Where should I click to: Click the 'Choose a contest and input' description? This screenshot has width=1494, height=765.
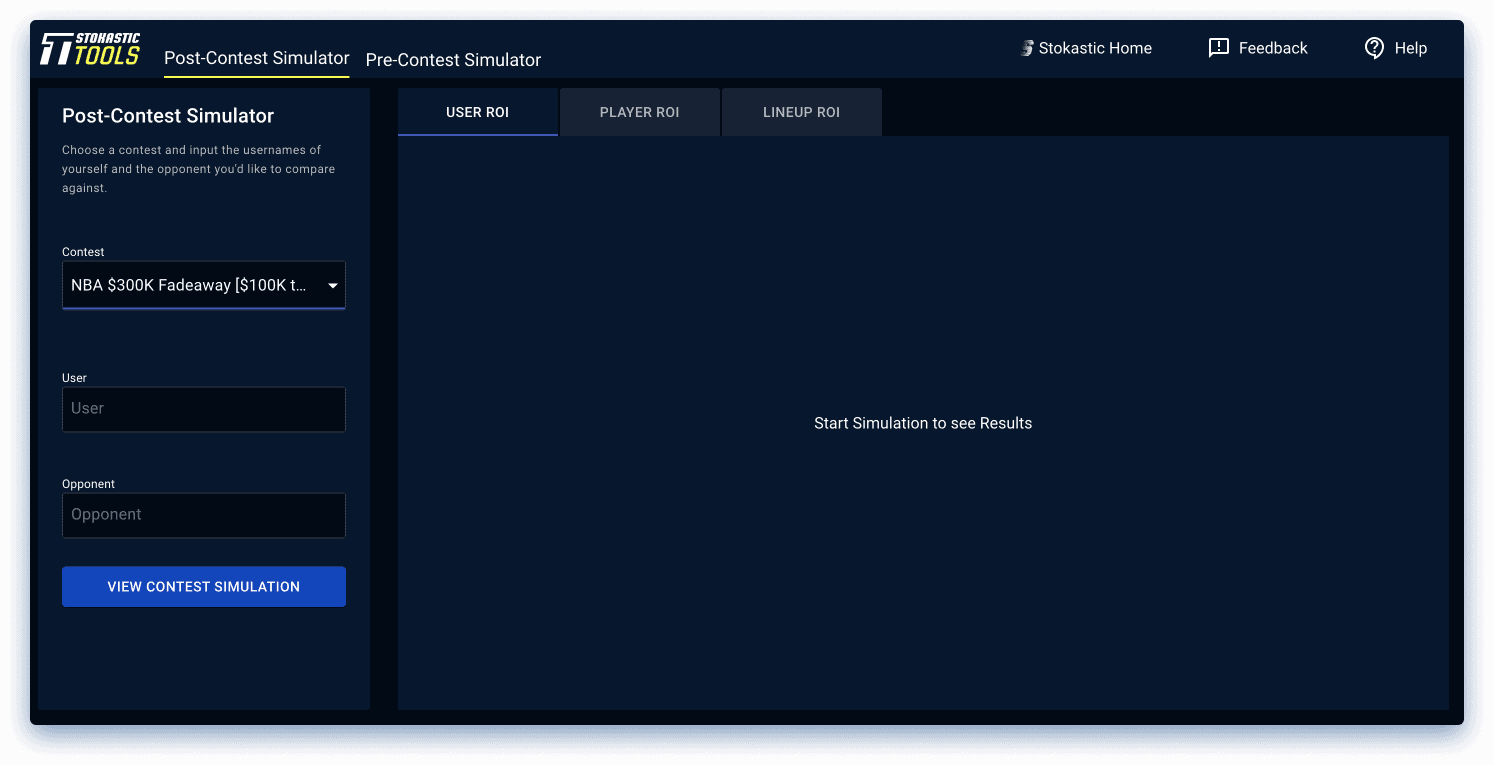click(x=199, y=169)
